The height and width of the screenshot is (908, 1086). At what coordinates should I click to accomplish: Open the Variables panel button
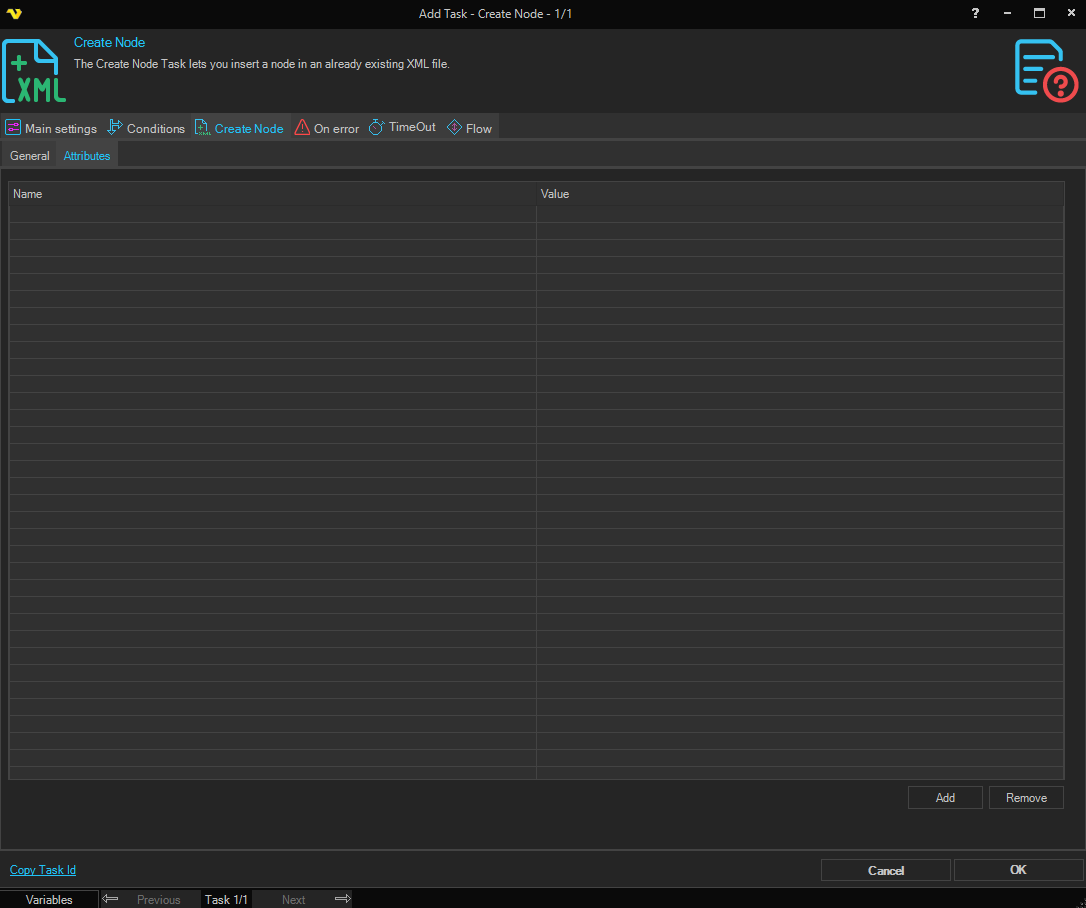[49, 899]
